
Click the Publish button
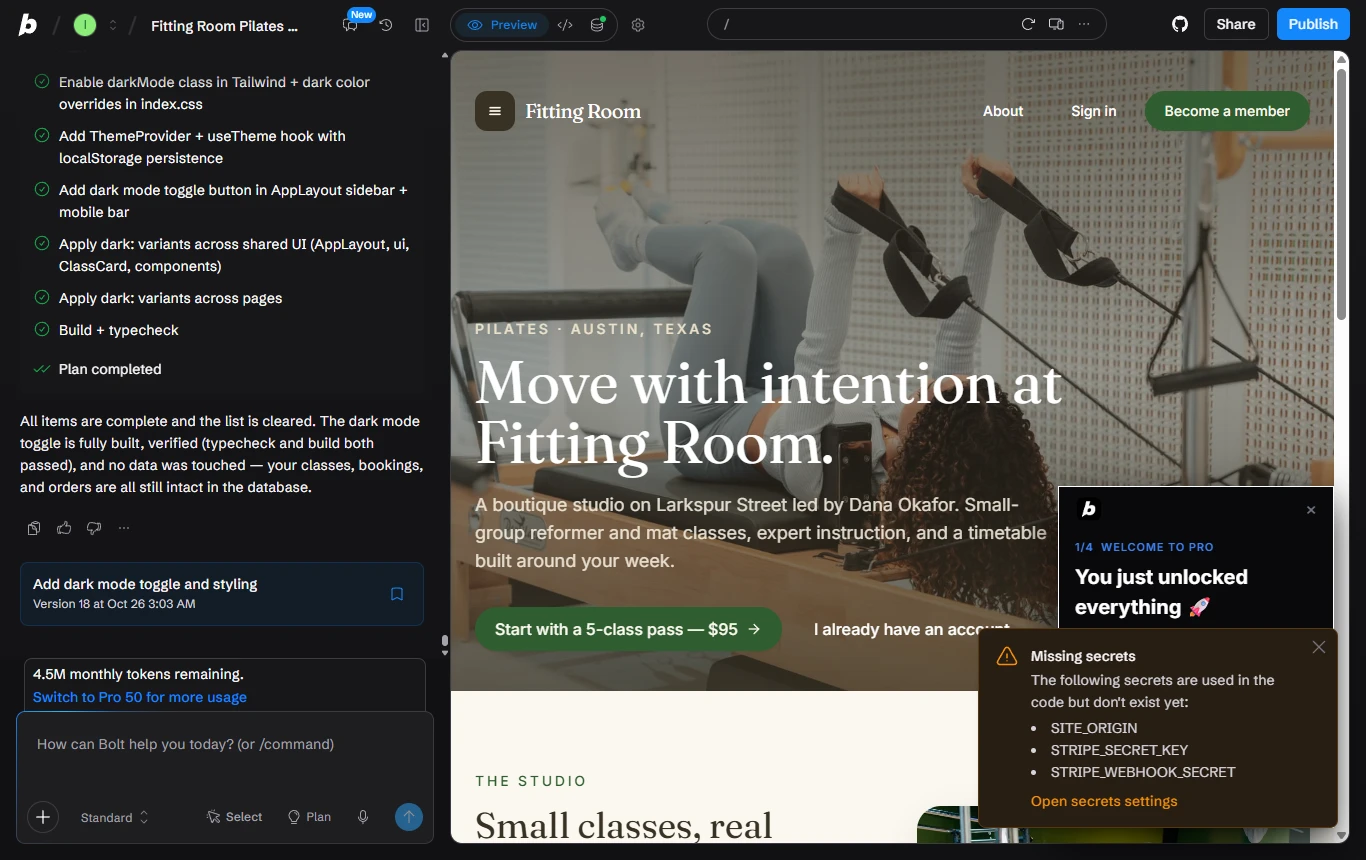click(1313, 24)
